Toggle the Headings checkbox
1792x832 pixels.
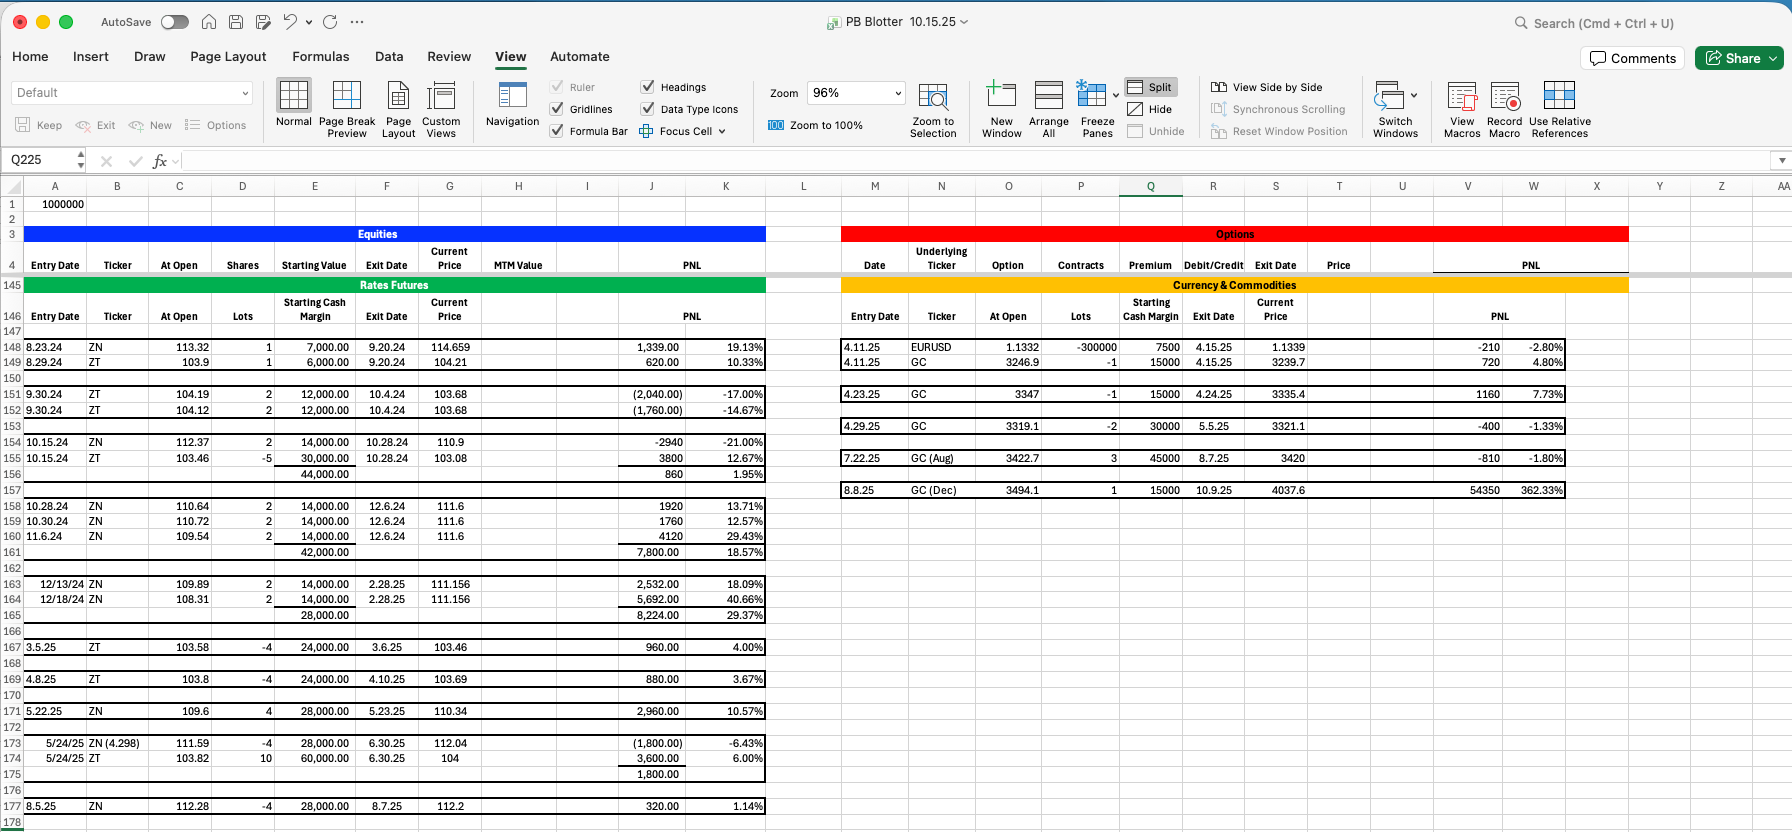coord(648,87)
